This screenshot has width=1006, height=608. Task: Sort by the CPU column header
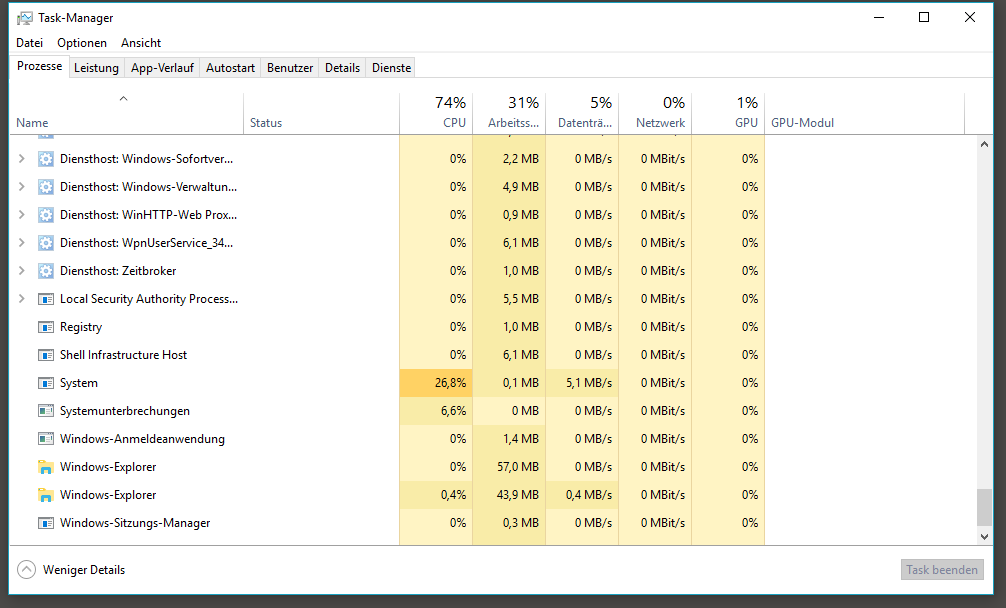436,114
